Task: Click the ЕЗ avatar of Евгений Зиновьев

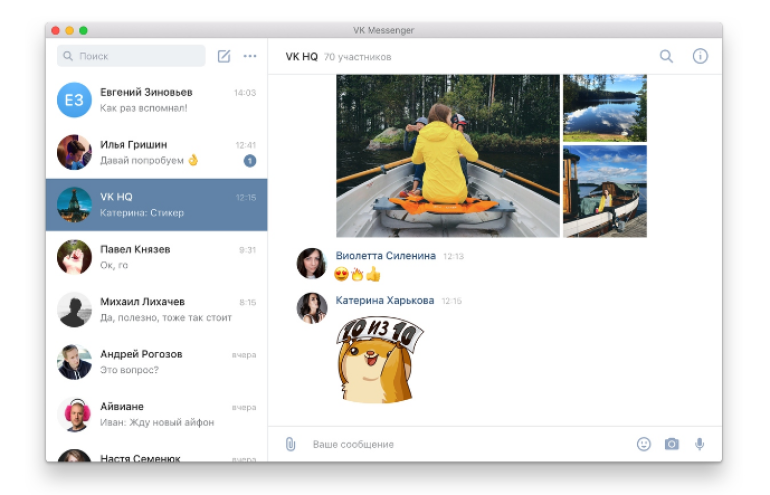Action: [x=74, y=100]
